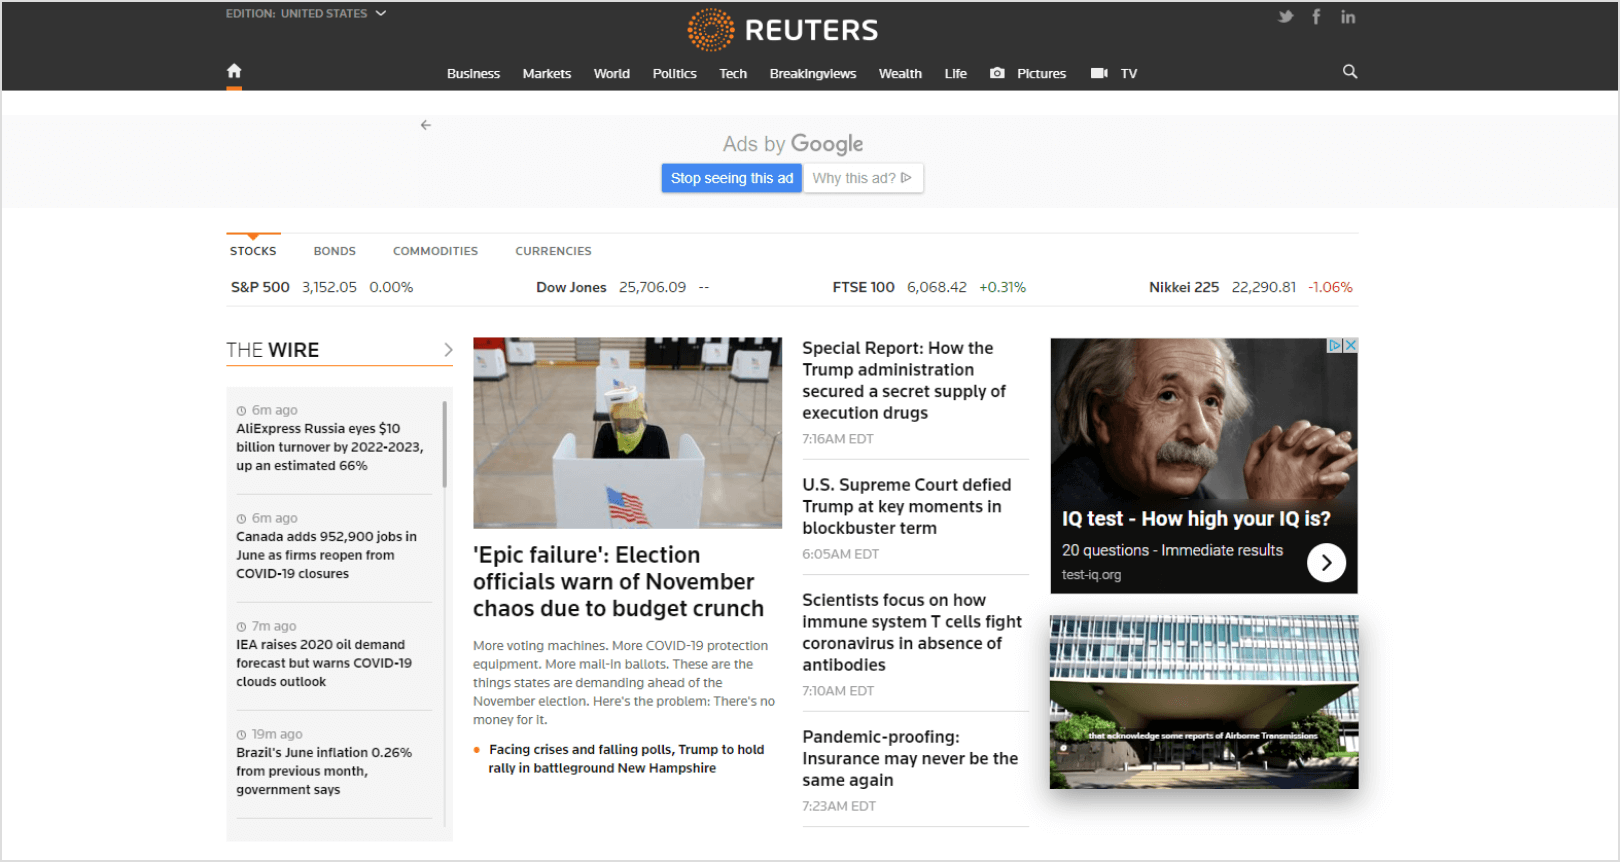Open S&P 500 quote
Viewport: 1620px width, 862px height.
pyautogui.click(x=260, y=287)
